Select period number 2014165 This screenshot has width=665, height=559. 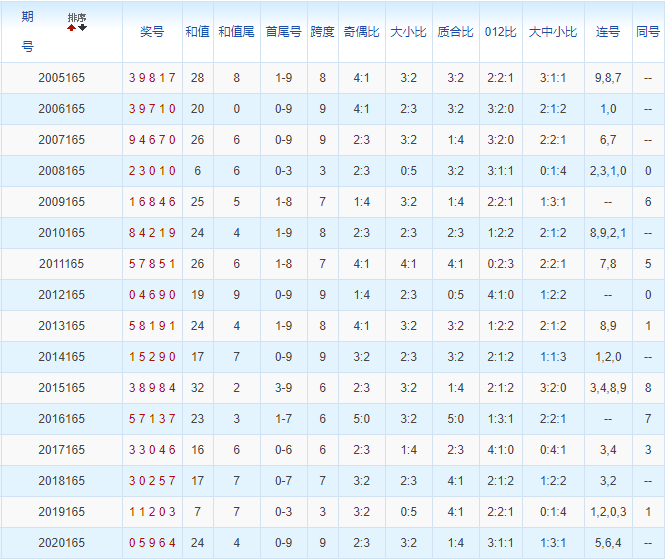[61, 356]
